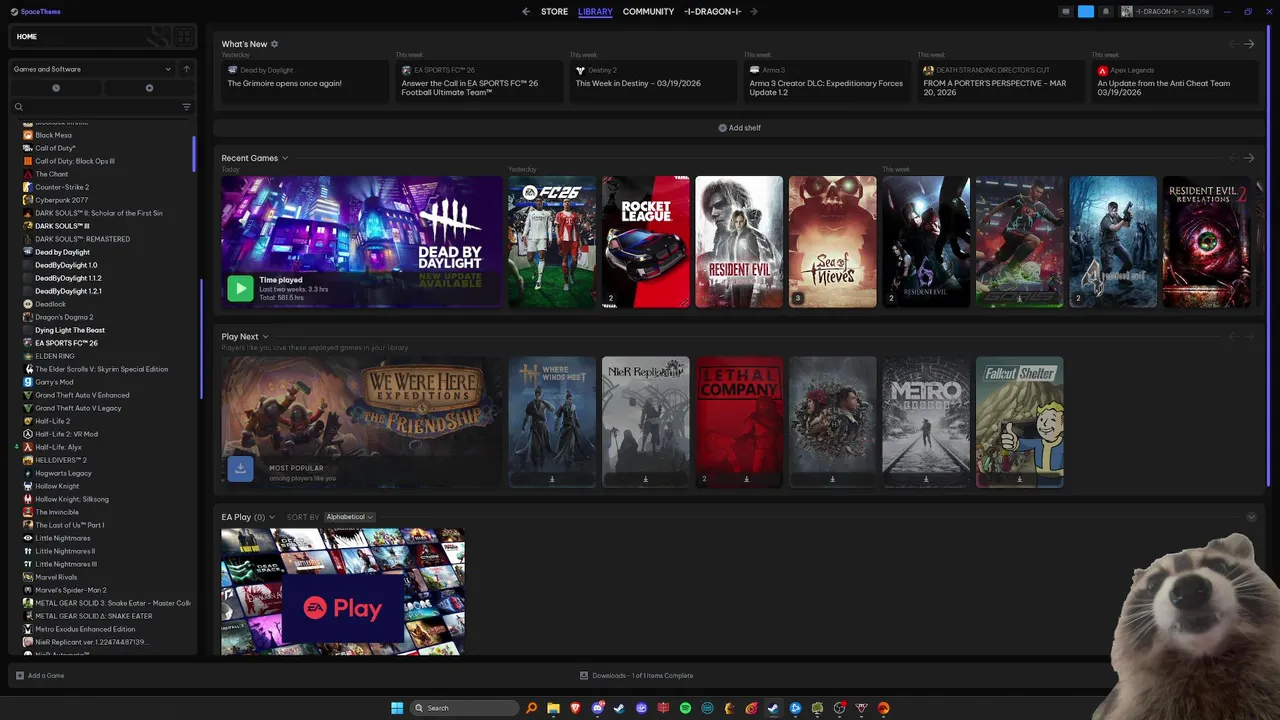The width and height of the screenshot is (1280, 720).
Task: Go back with the navigation left arrow
Action: tap(526, 12)
